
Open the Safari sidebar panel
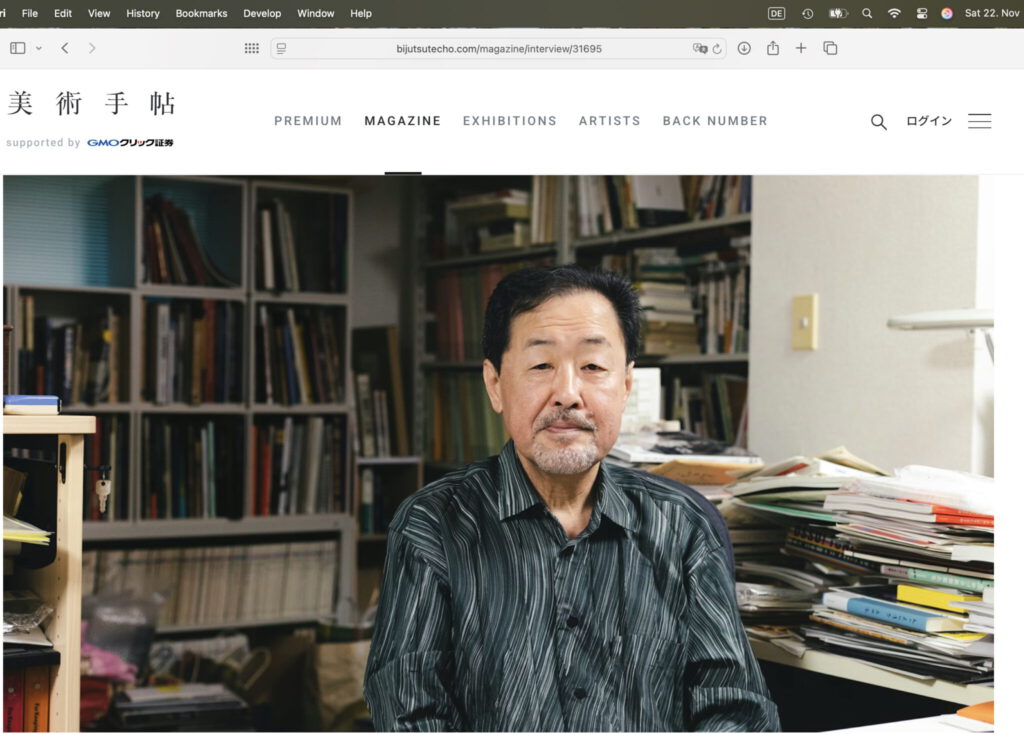click(17, 48)
